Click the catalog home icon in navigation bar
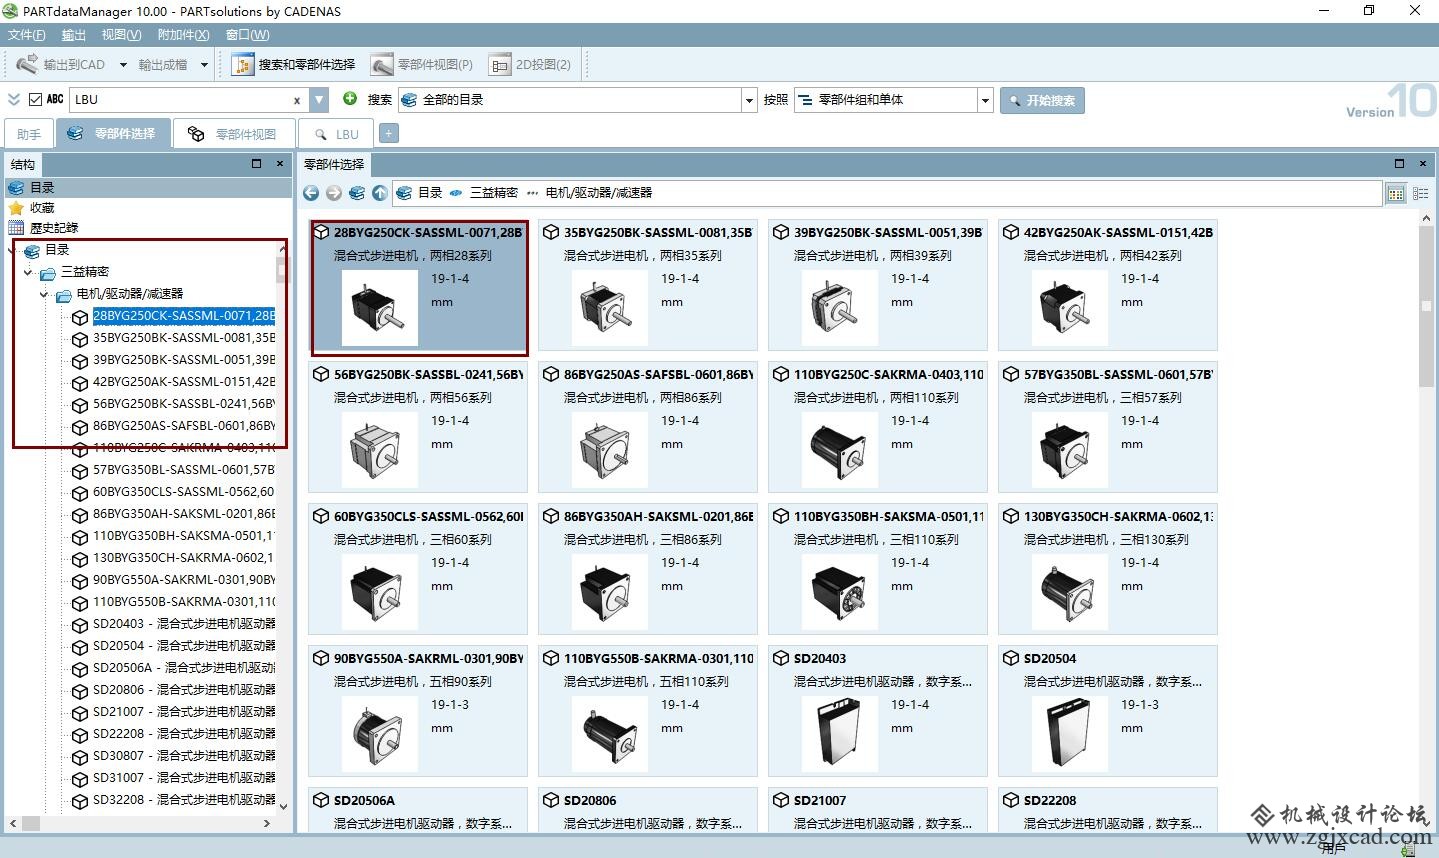The height and width of the screenshot is (858, 1439). tap(357, 193)
